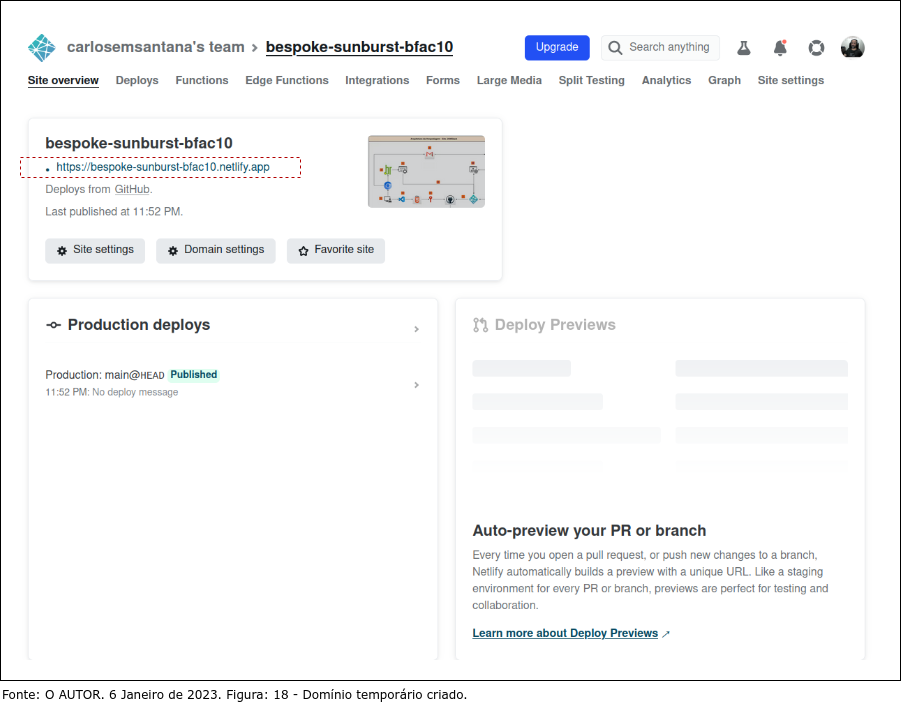
Task: Open the main@HEAD deploy row chevron
Action: pos(417,385)
